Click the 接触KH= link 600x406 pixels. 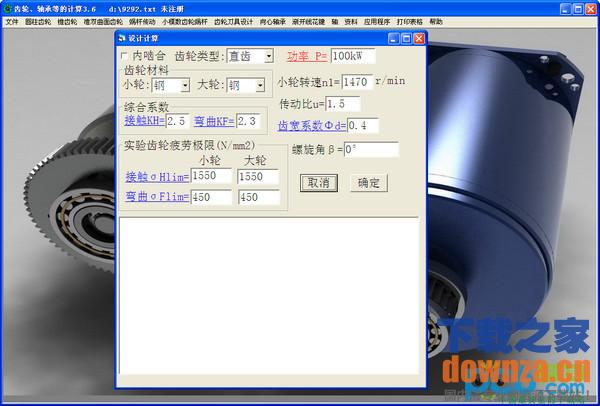click(143, 121)
